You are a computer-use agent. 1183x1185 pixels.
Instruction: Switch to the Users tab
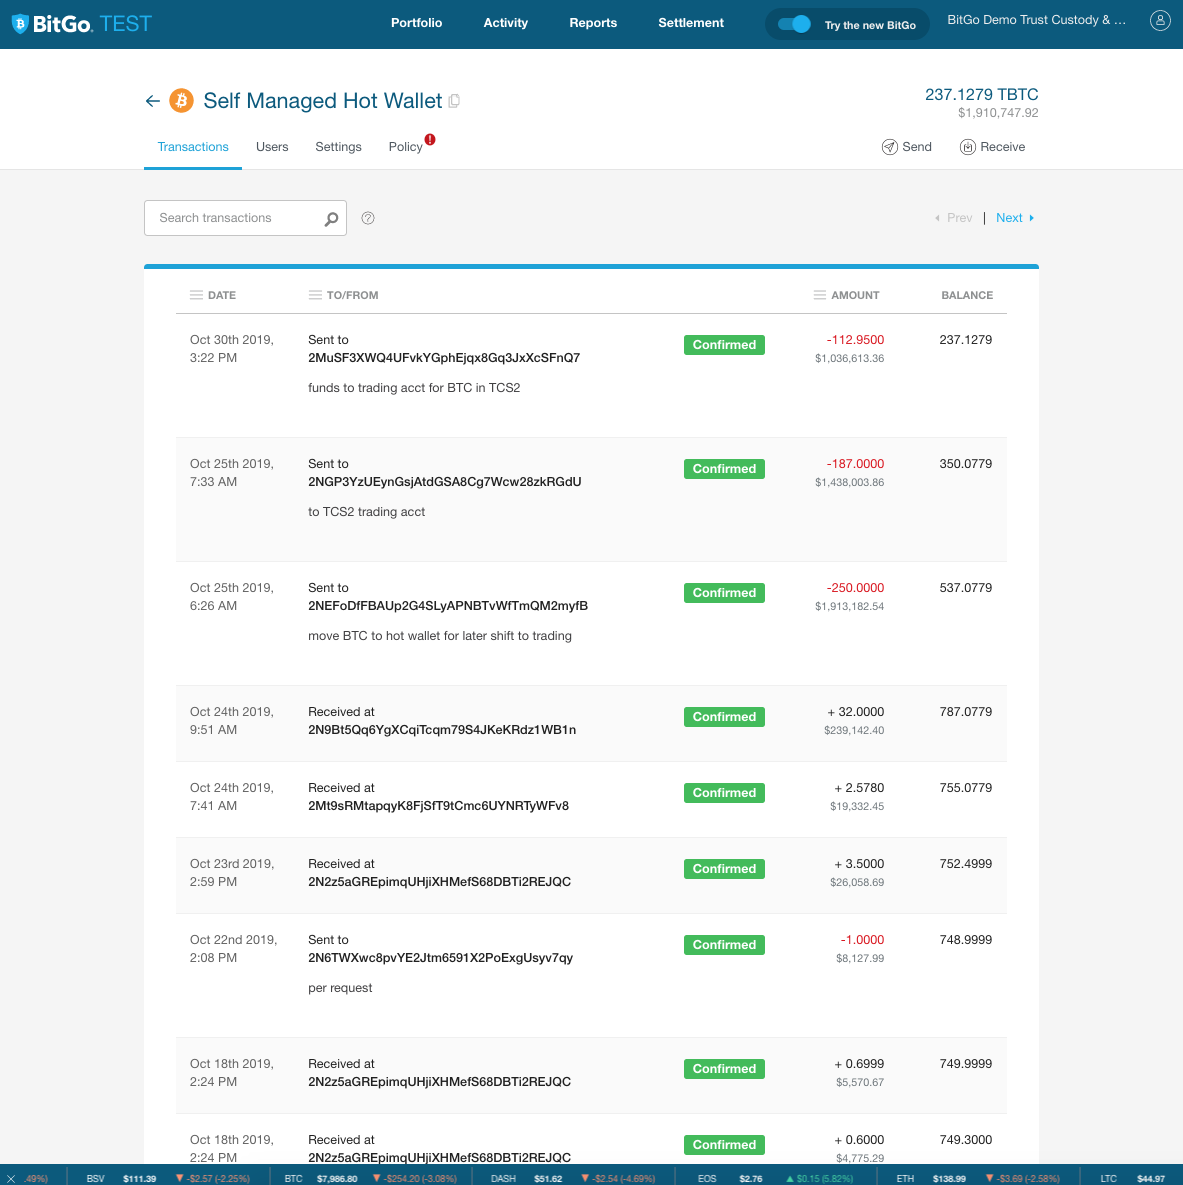click(272, 147)
